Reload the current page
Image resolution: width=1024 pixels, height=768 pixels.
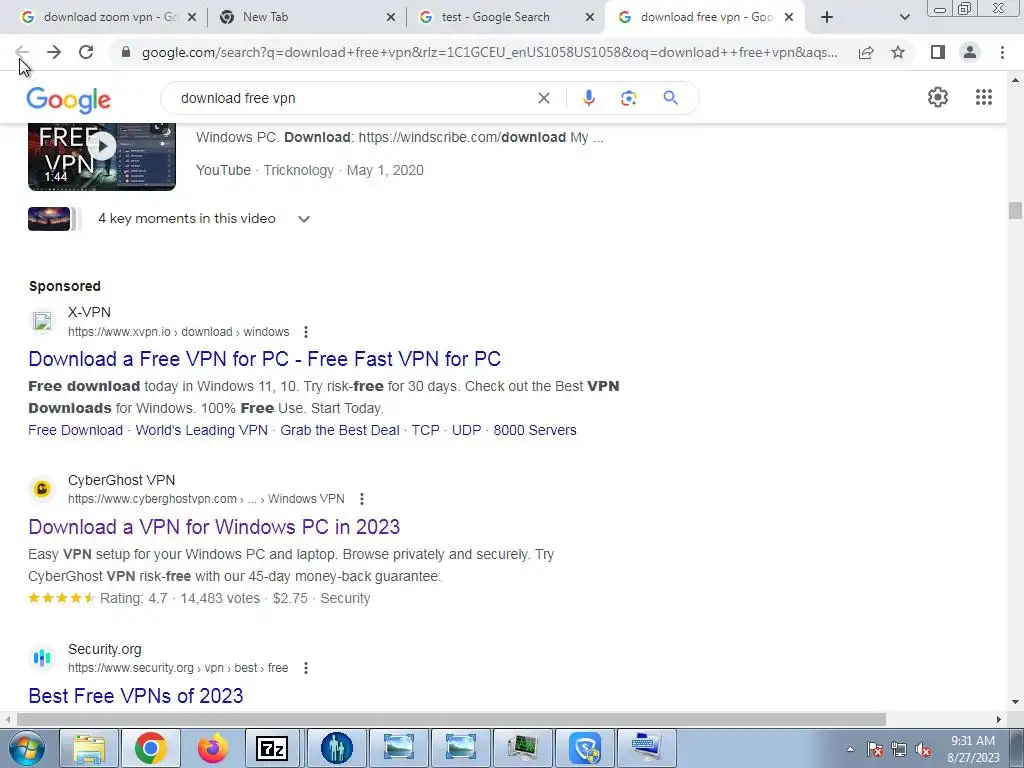[86, 52]
